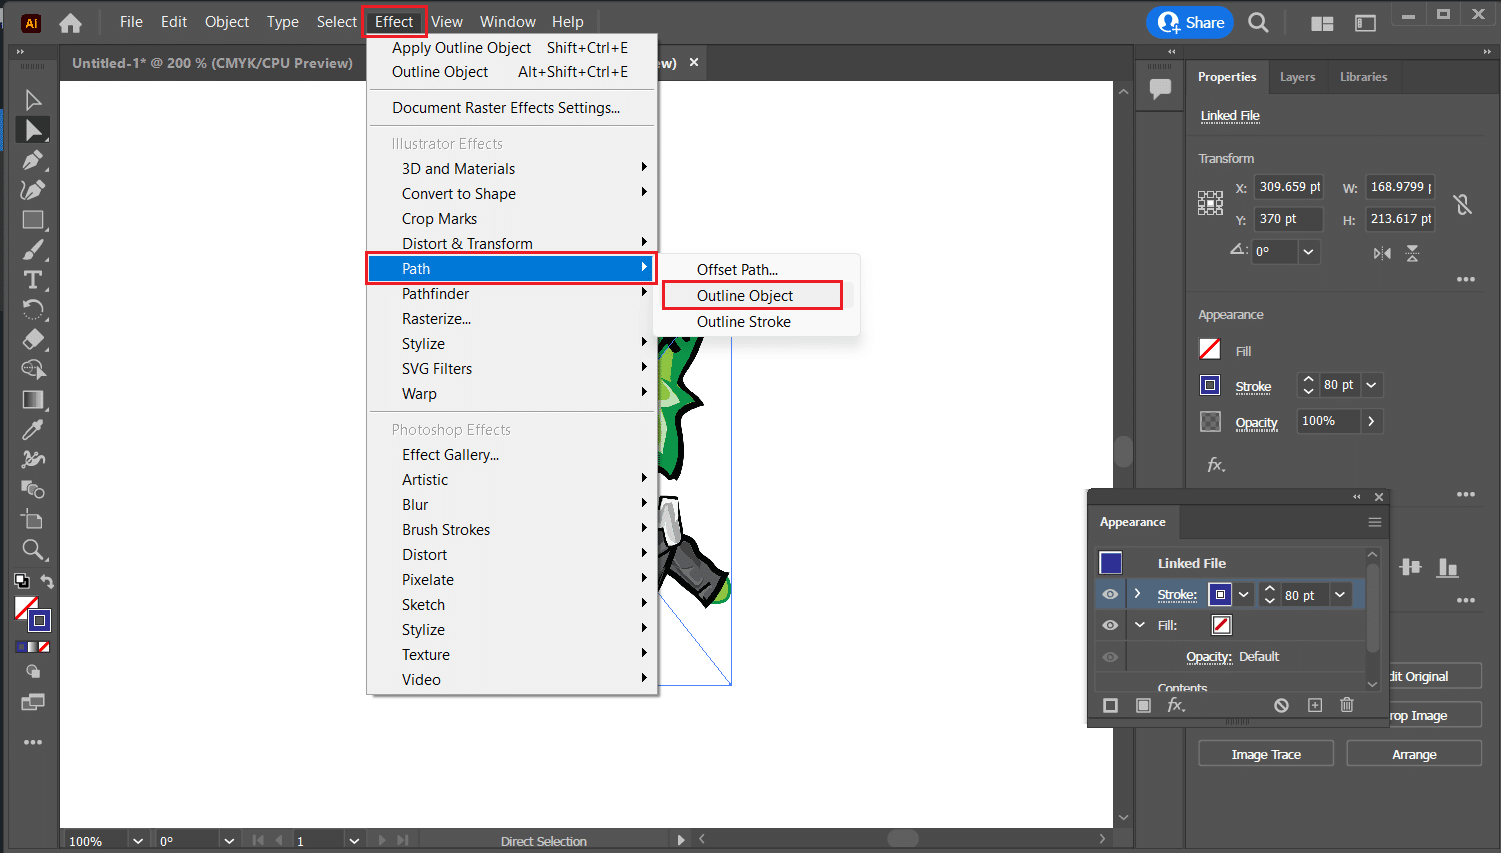Open stroke weight dropdown in Properties
The width and height of the screenshot is (1501, 853).
tap(1371, 385)
